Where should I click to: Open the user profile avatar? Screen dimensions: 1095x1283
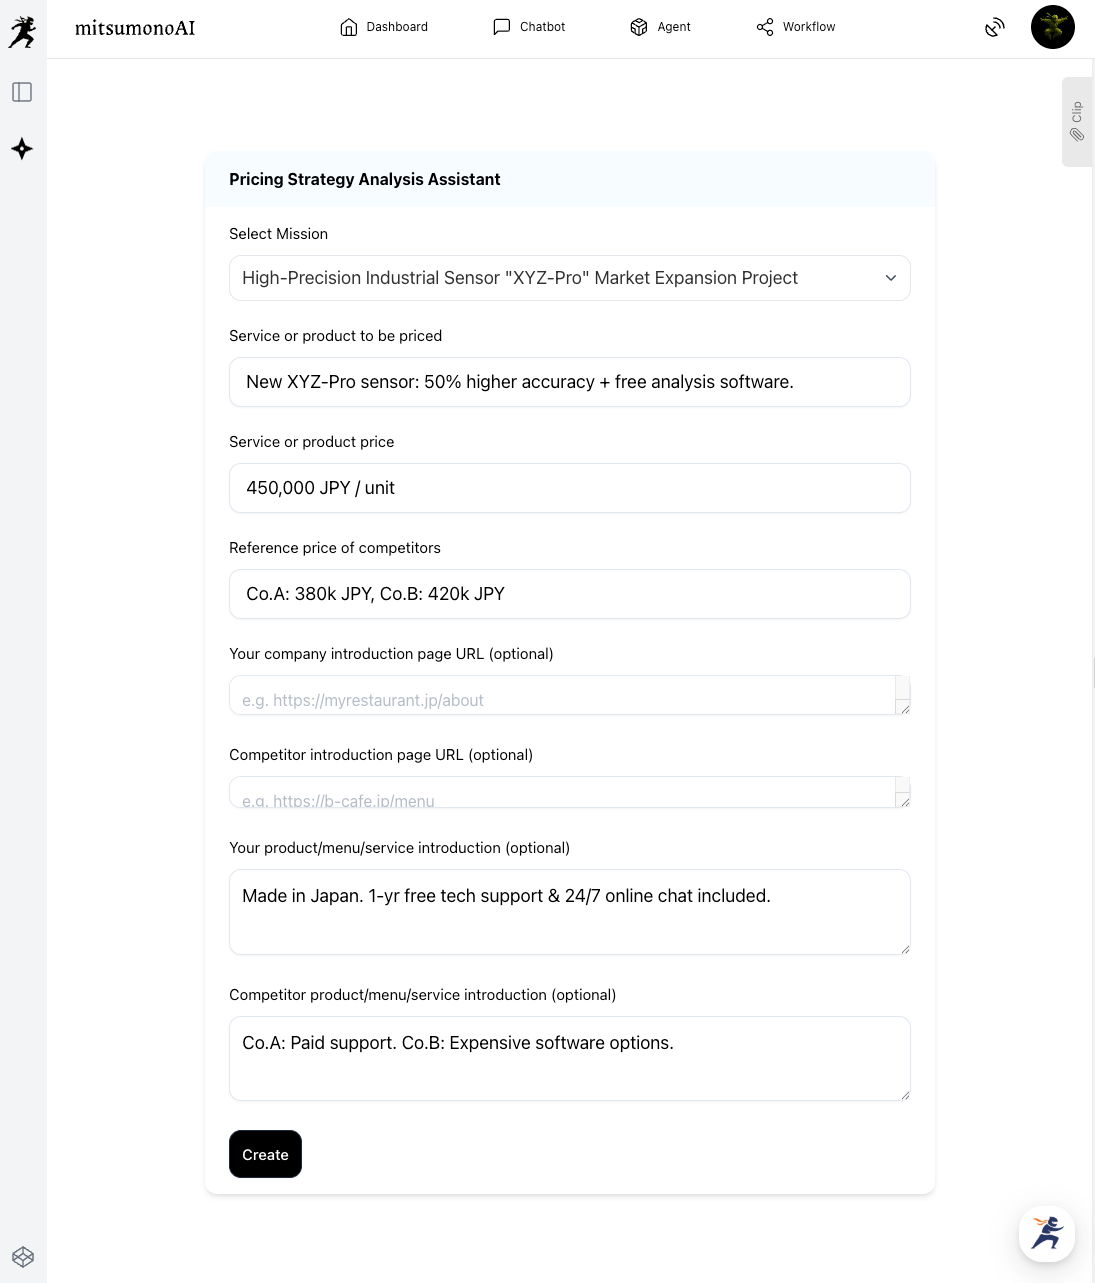click(1052, 27)
